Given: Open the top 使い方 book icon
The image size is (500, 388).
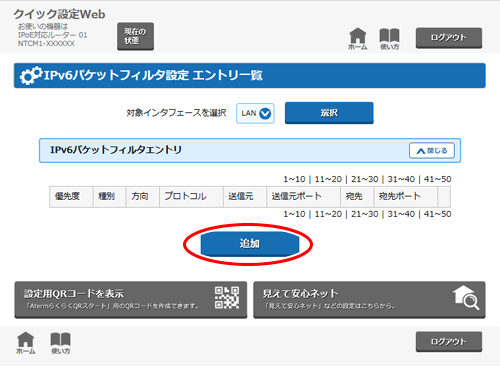Looking at the screenshot, I should [389, 39].
